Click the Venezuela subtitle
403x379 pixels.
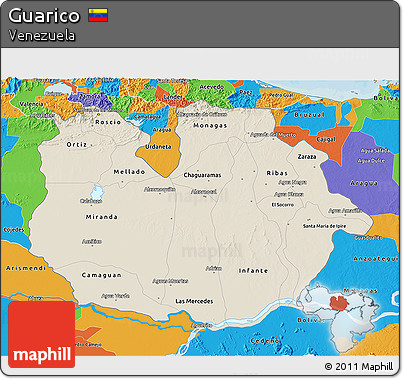(x=42, y=35)
